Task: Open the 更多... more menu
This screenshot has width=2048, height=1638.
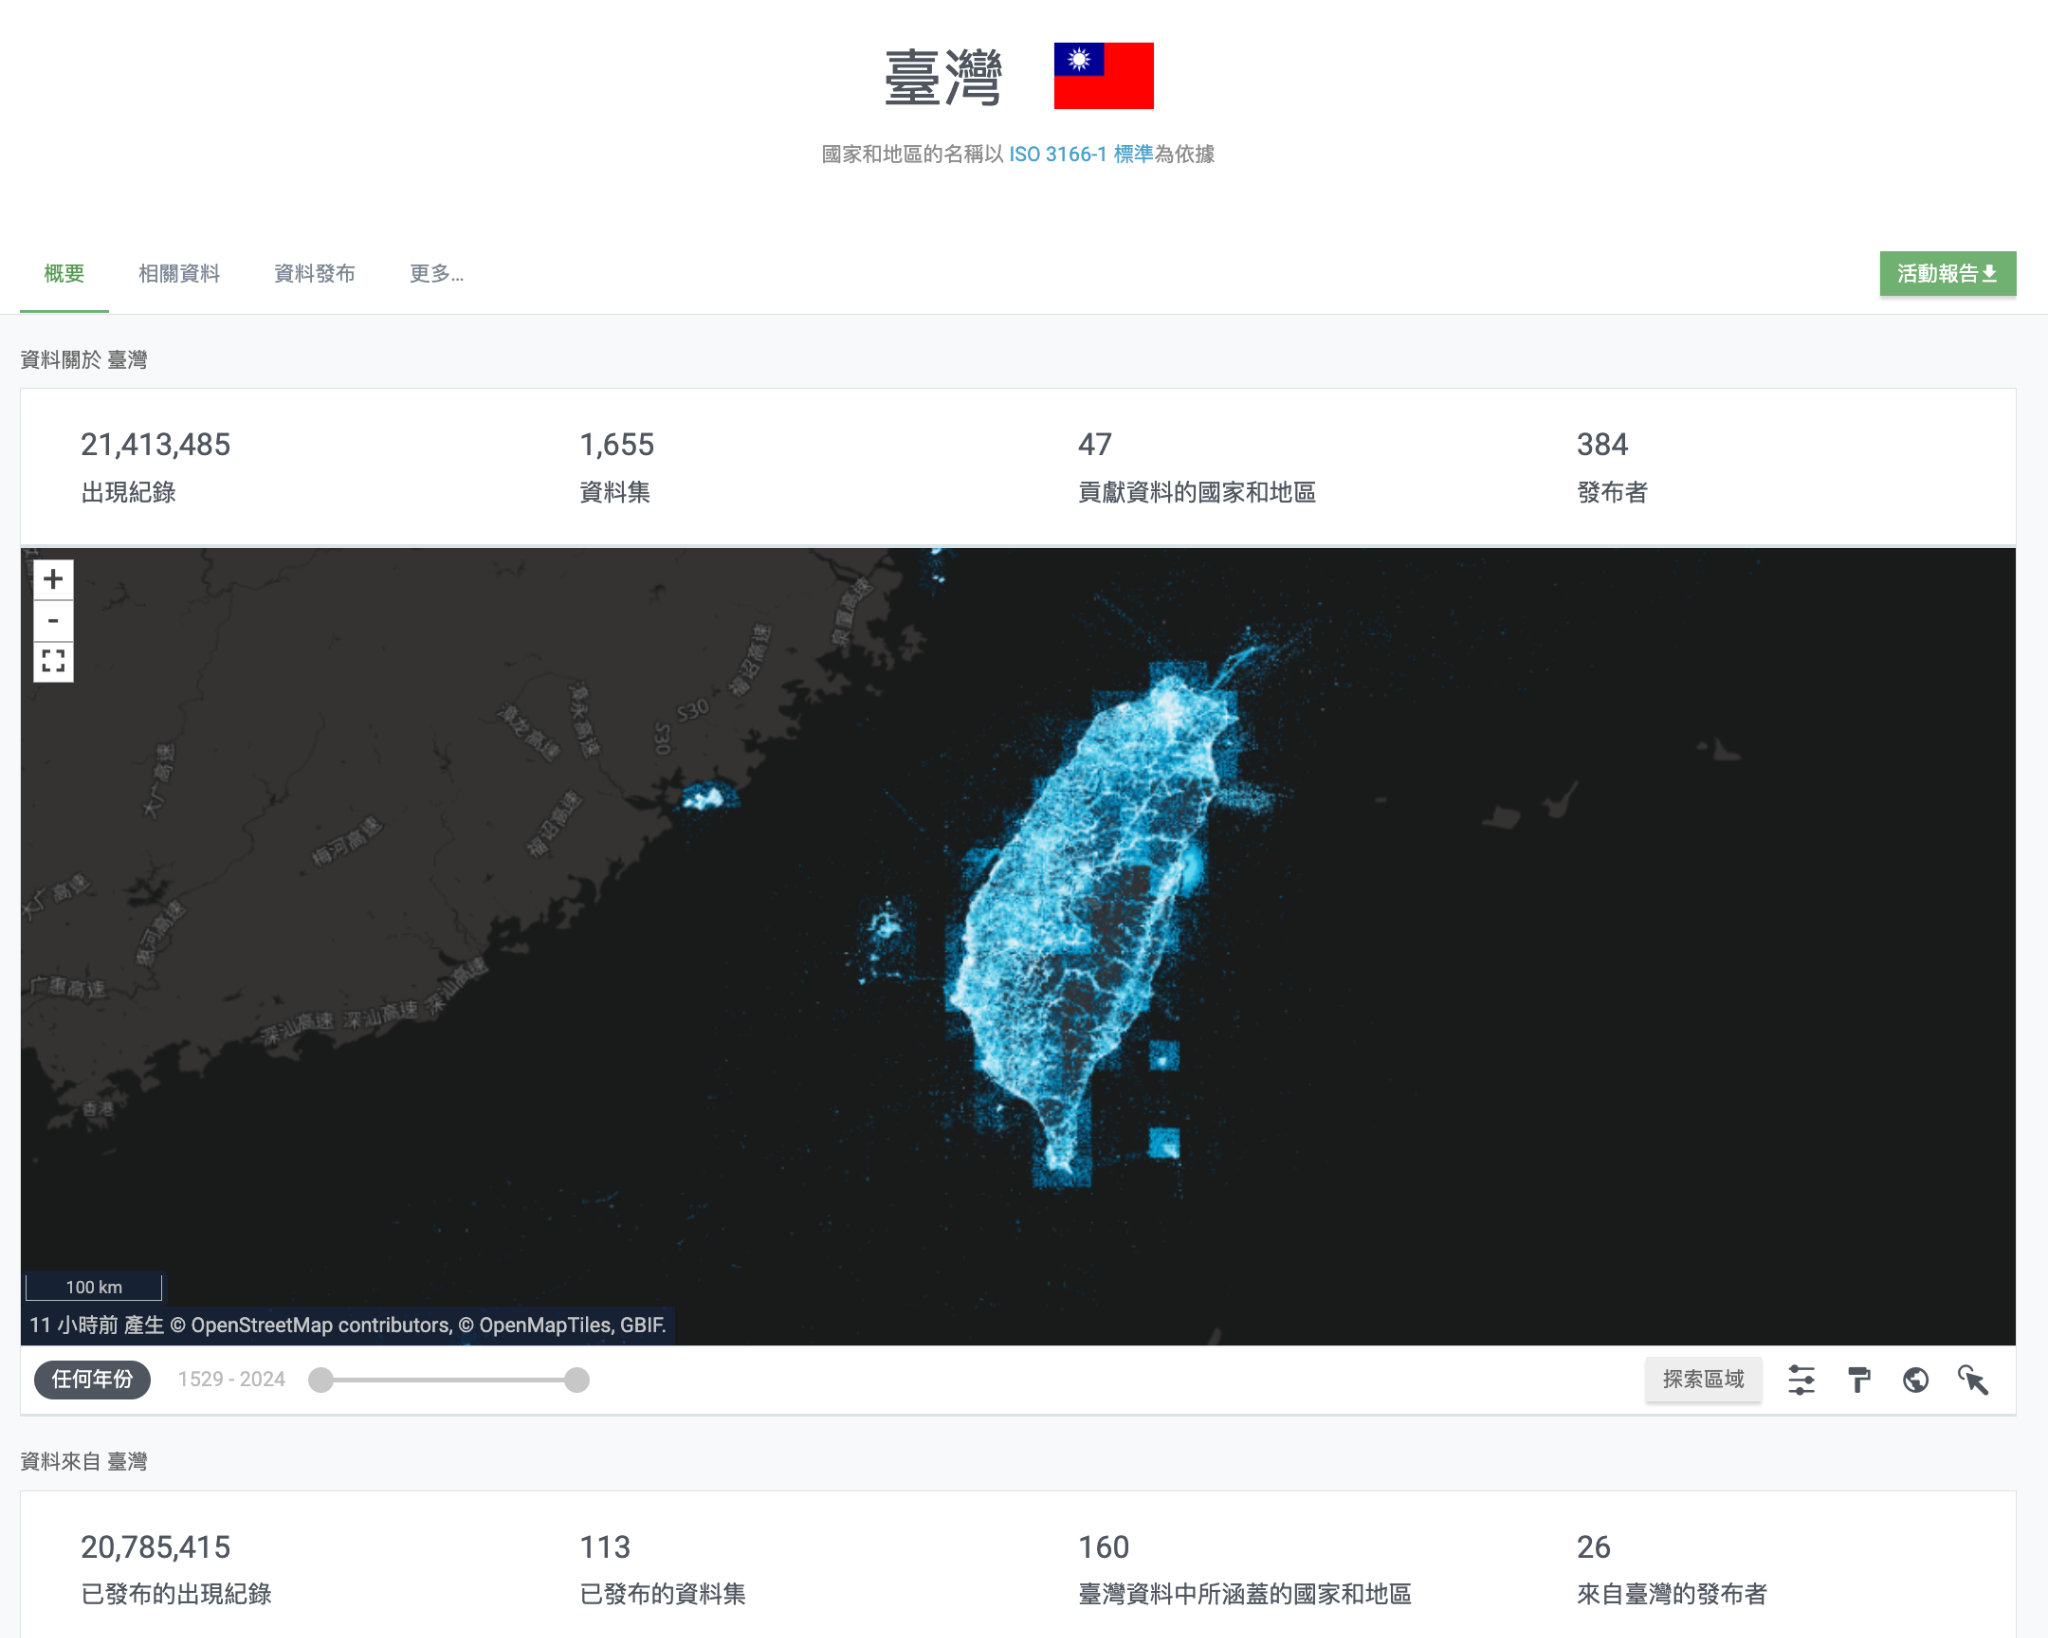Action: pyautogui.click(x=436, y=274)
